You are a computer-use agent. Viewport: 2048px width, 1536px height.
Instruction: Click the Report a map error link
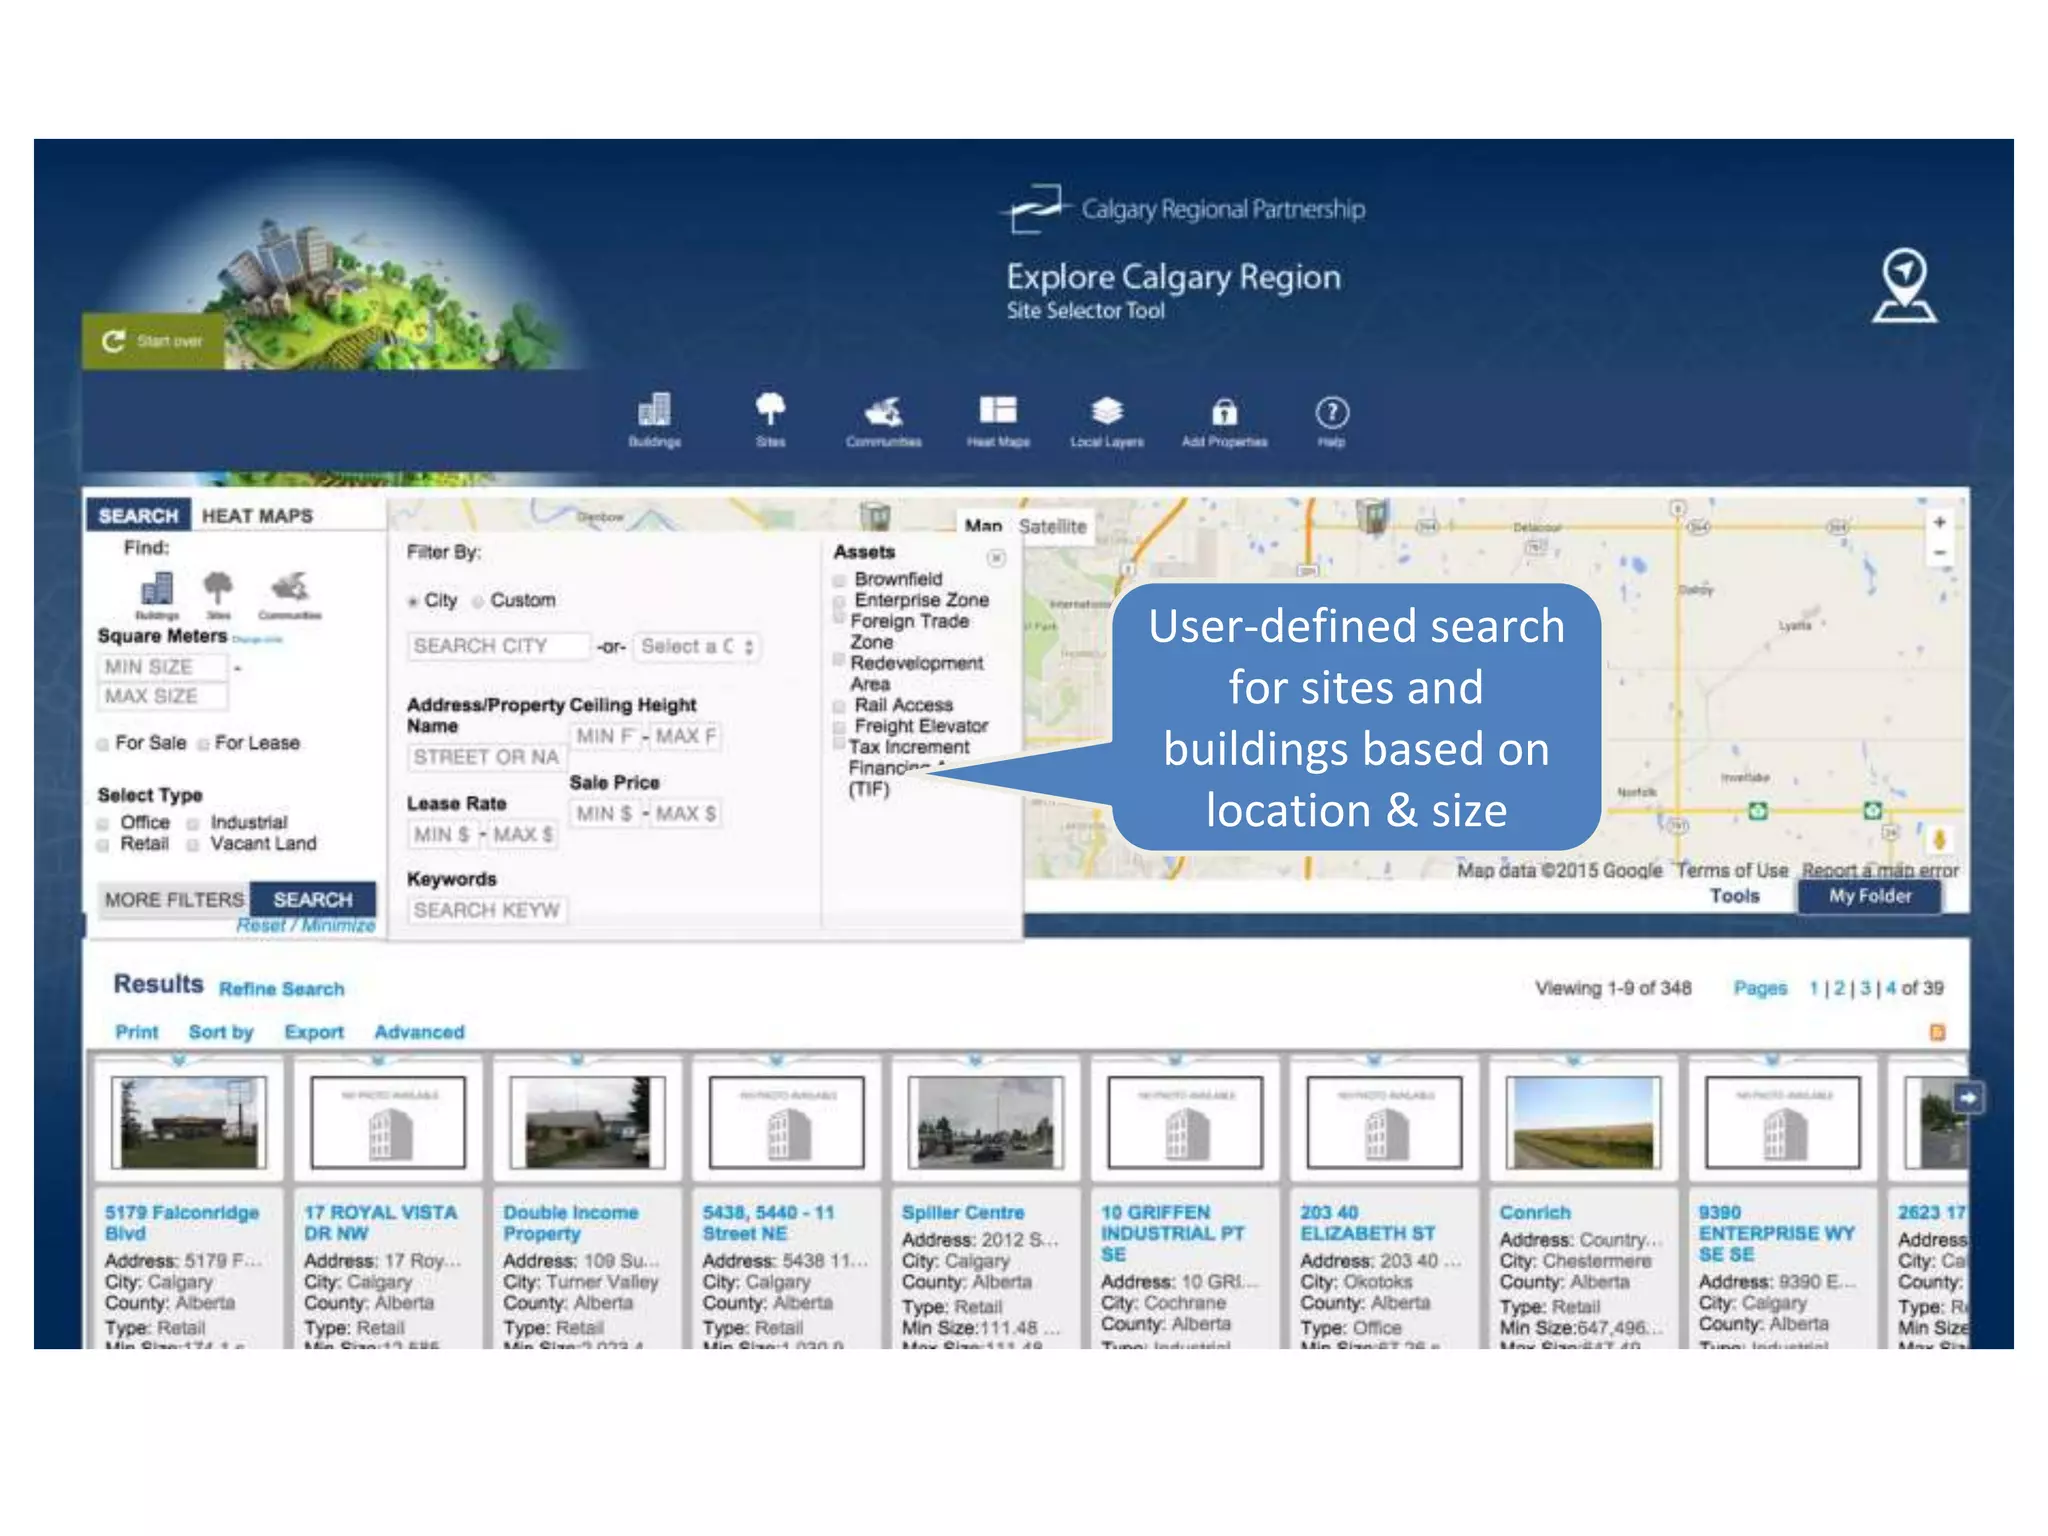1880,870
